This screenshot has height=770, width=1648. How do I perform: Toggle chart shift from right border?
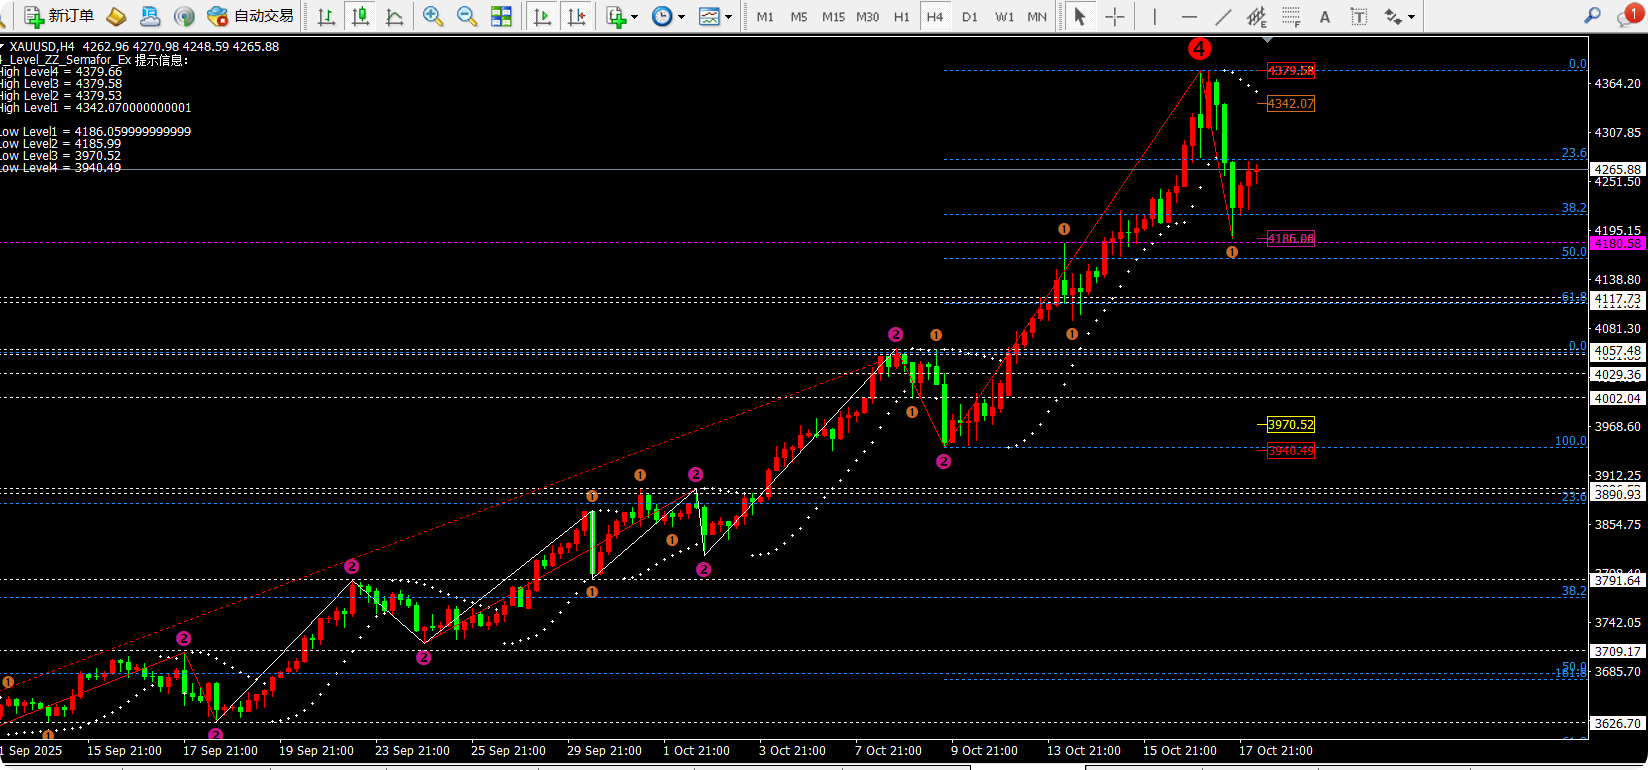click(577, 16)
